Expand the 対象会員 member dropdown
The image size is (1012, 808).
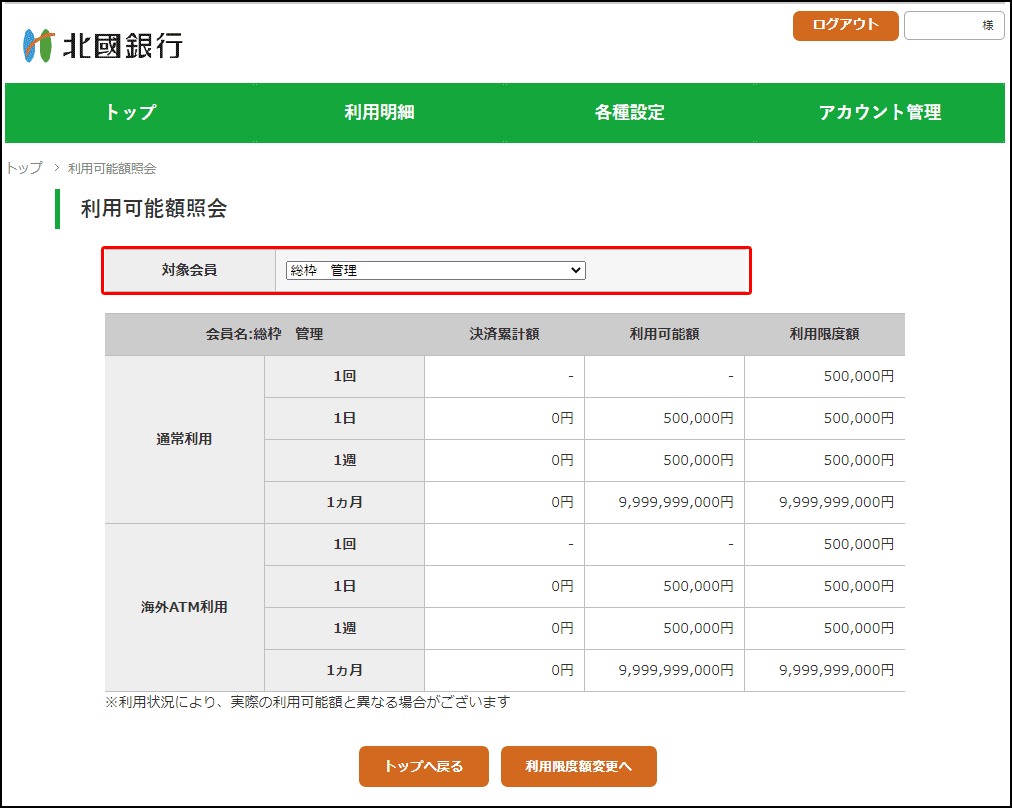[435, 270]
